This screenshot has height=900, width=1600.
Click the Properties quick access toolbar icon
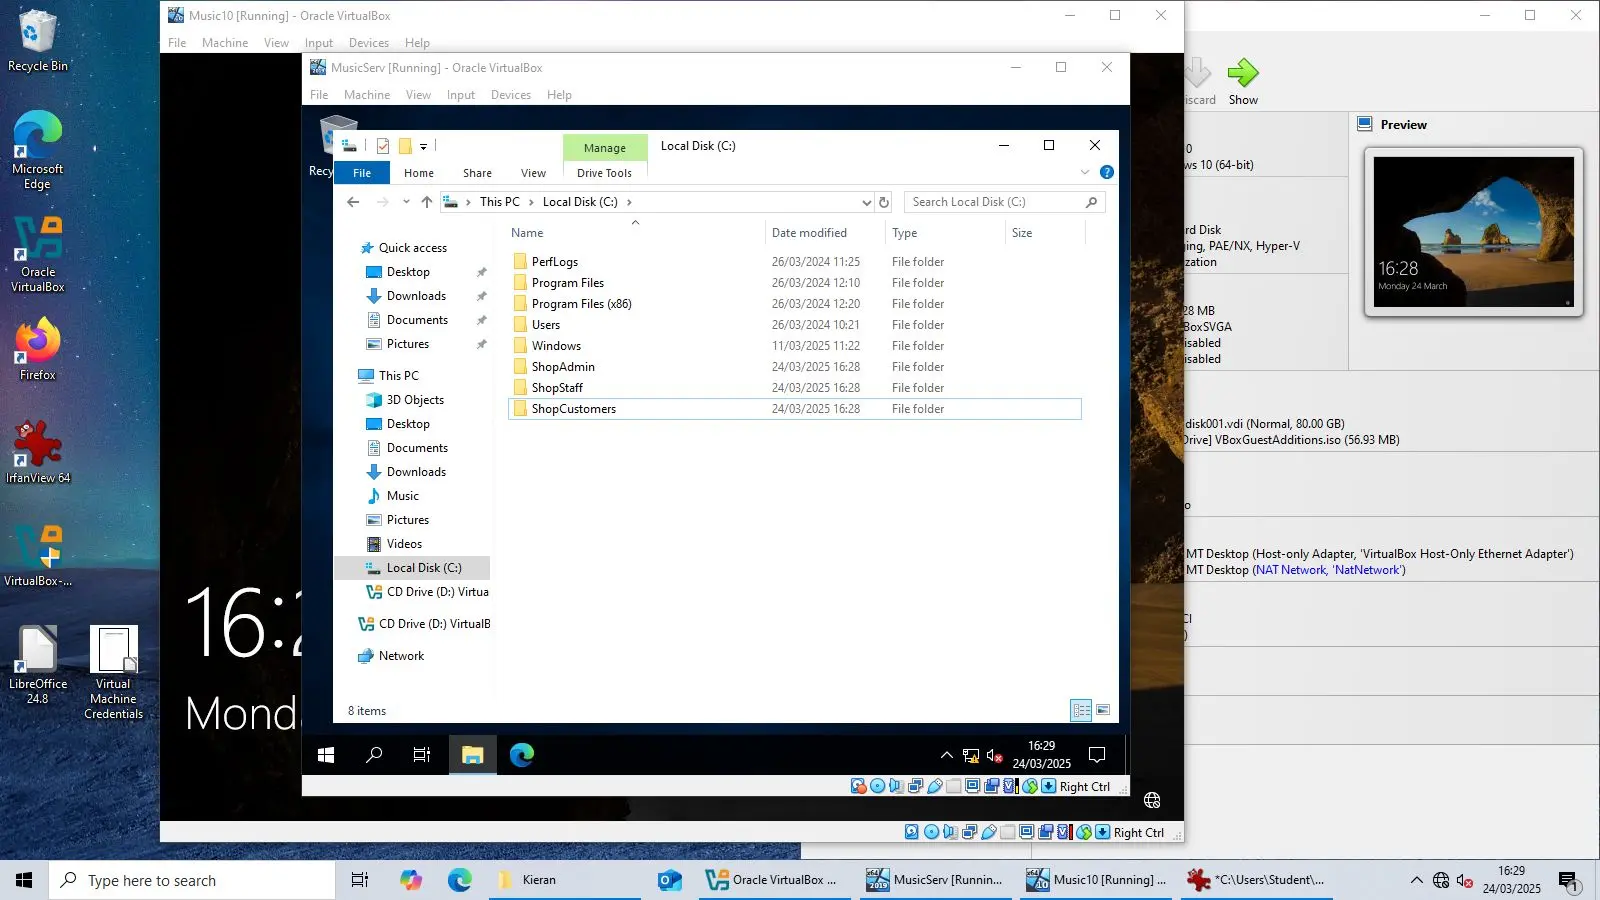click(x=383, y=146)
